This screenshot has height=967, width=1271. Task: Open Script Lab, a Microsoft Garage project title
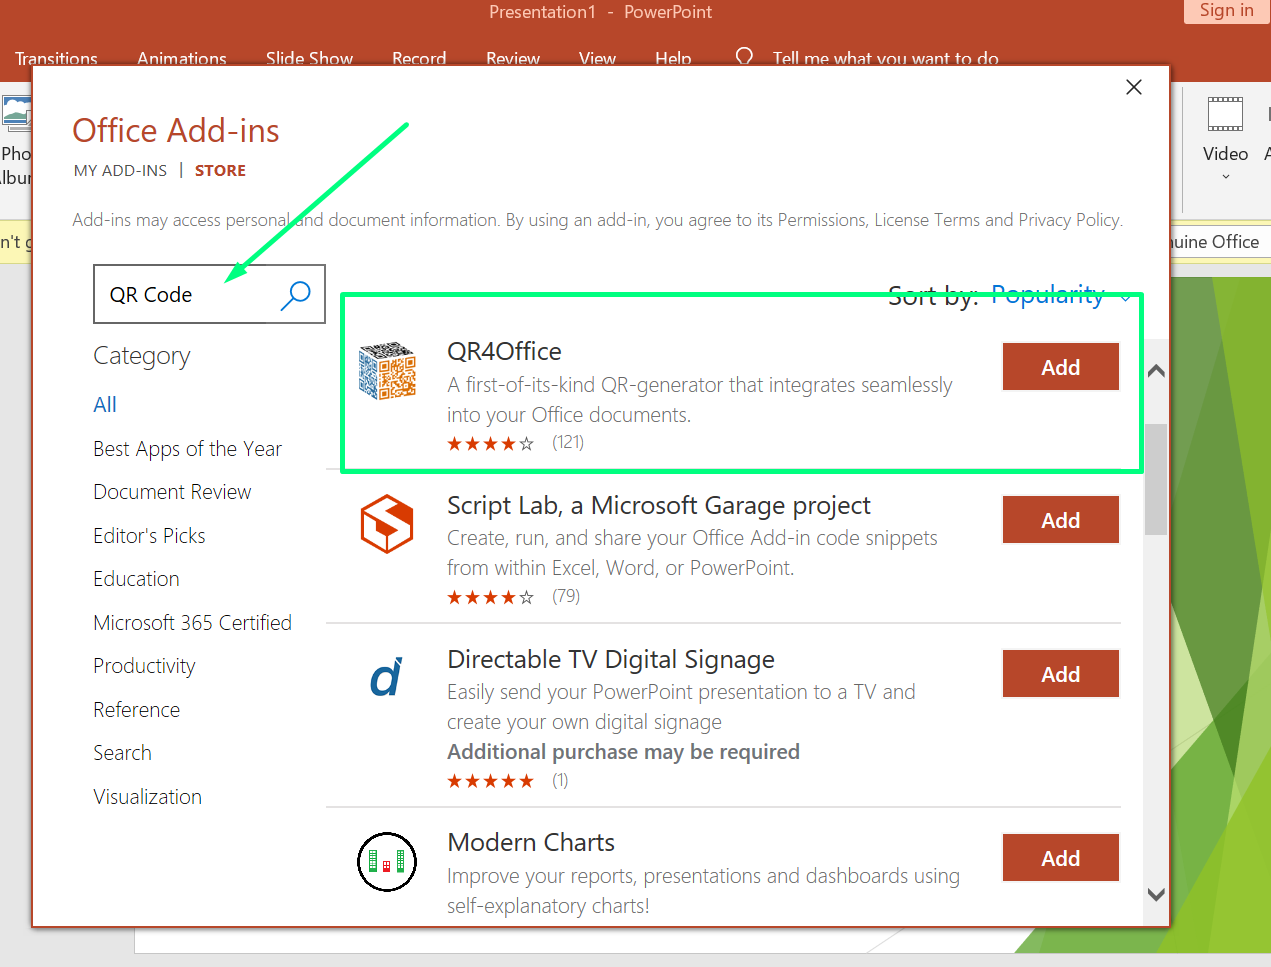[x=659, y=506]
